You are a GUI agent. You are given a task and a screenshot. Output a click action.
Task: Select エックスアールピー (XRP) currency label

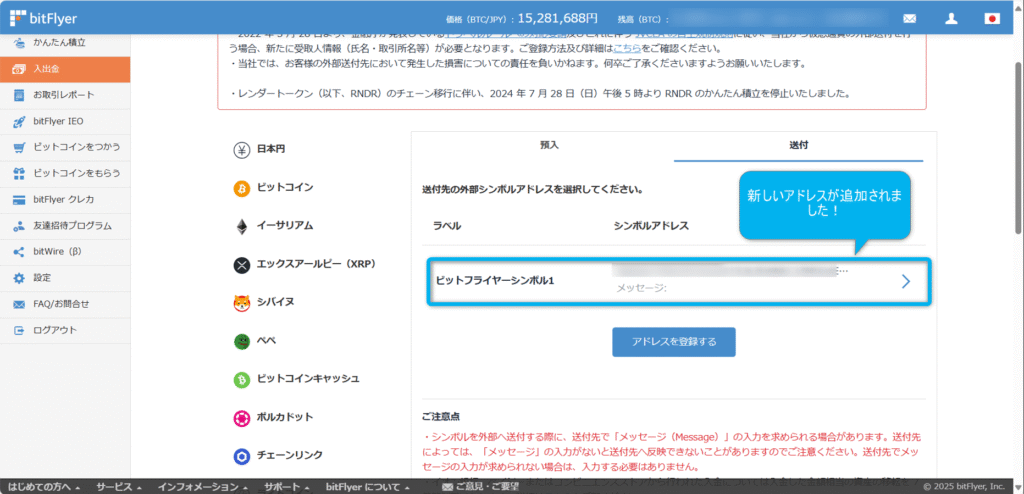pos(315,264)
